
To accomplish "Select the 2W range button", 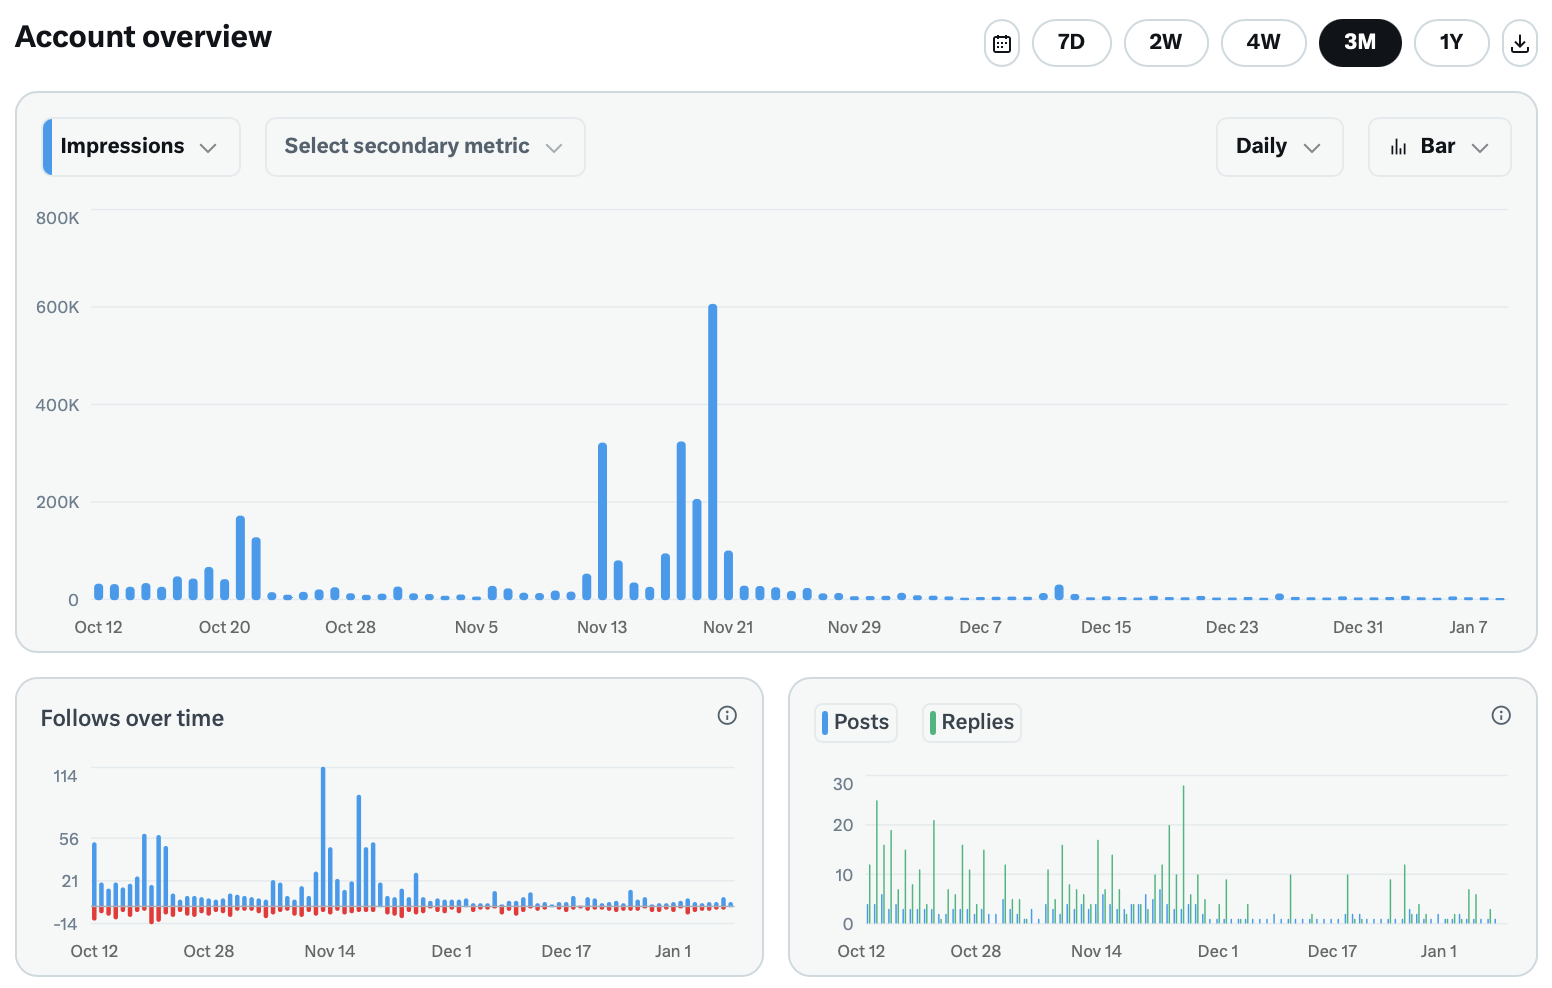I will click(1166, 43).
